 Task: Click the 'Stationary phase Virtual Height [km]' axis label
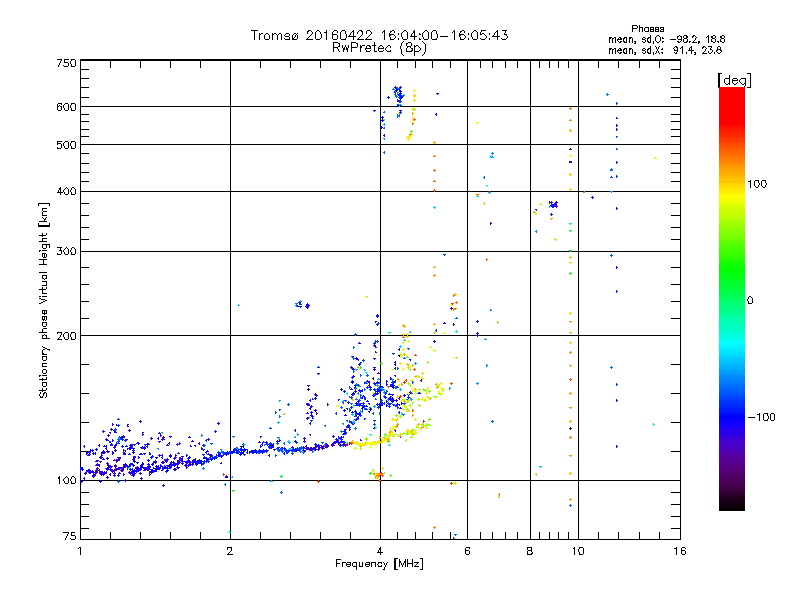click(43, 301)
